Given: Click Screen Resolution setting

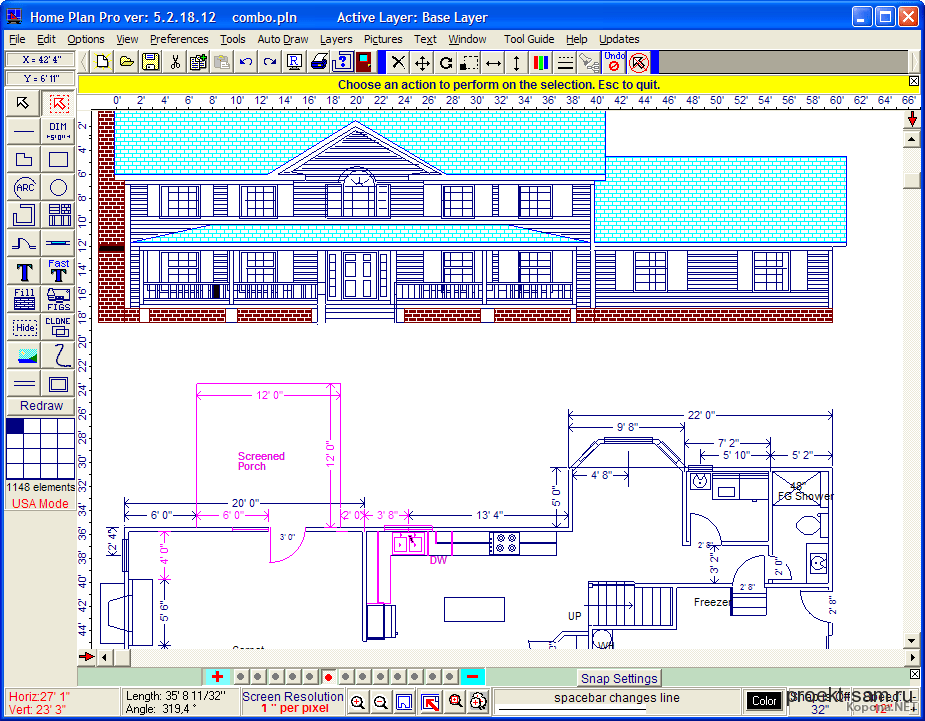Looking at the screenshot, I should (293, 702).
